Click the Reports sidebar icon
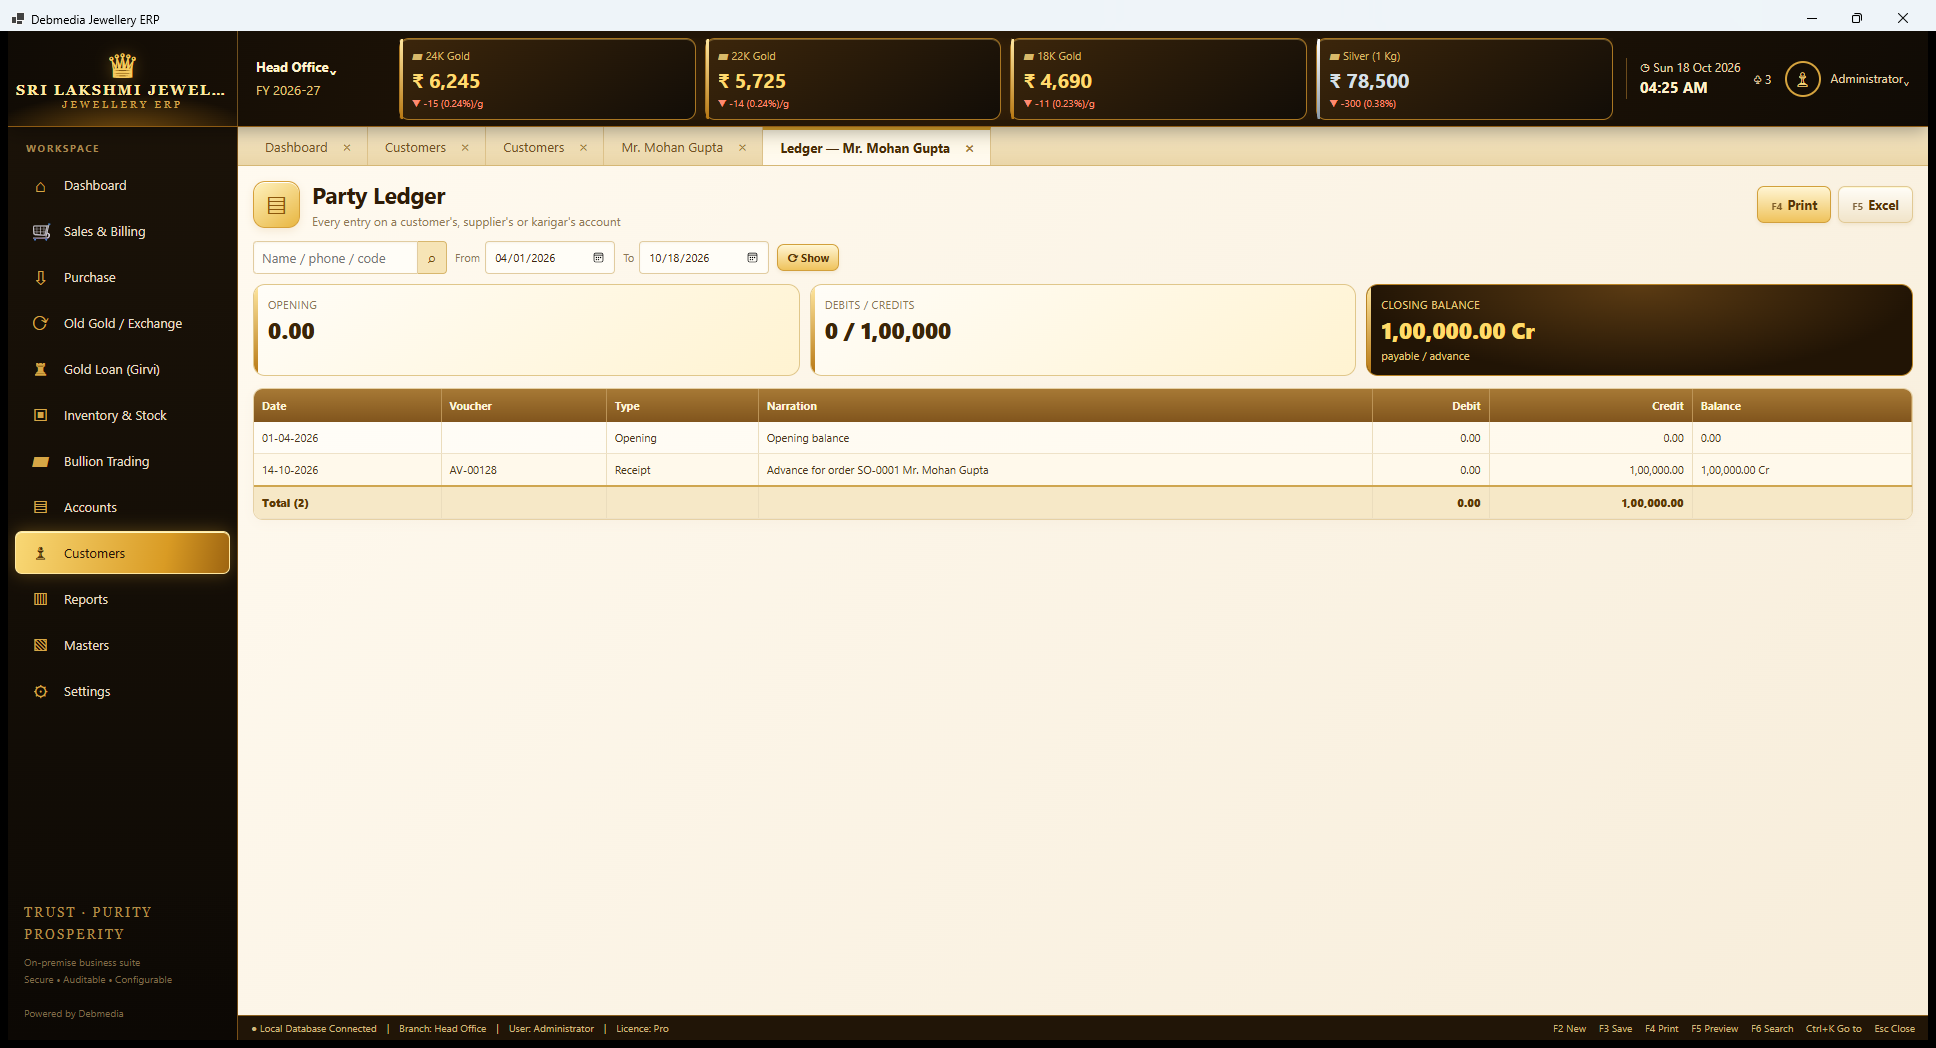 click(40, 600)
